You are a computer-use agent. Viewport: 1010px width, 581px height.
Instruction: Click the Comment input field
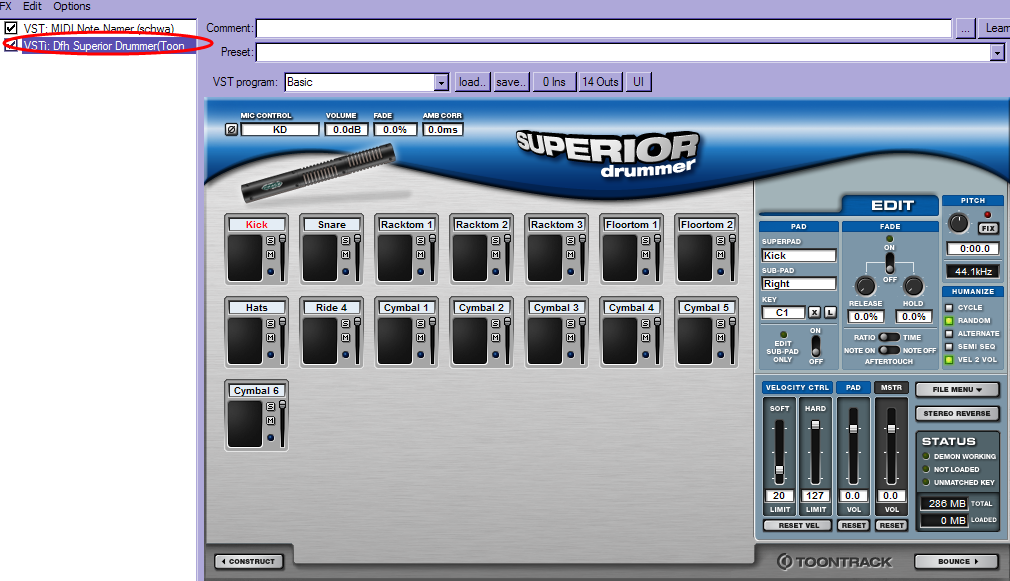click(x=604, y=28)
